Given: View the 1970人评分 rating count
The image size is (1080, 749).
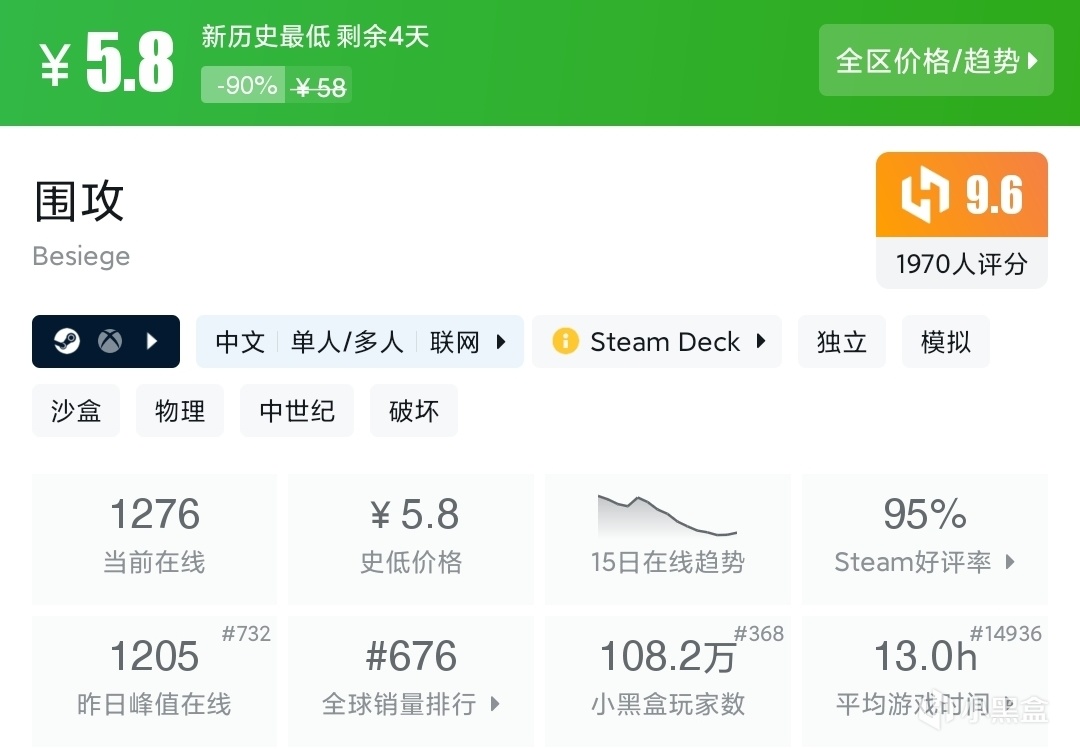Looking at the screenshot, I should click(x=961, y=264).
